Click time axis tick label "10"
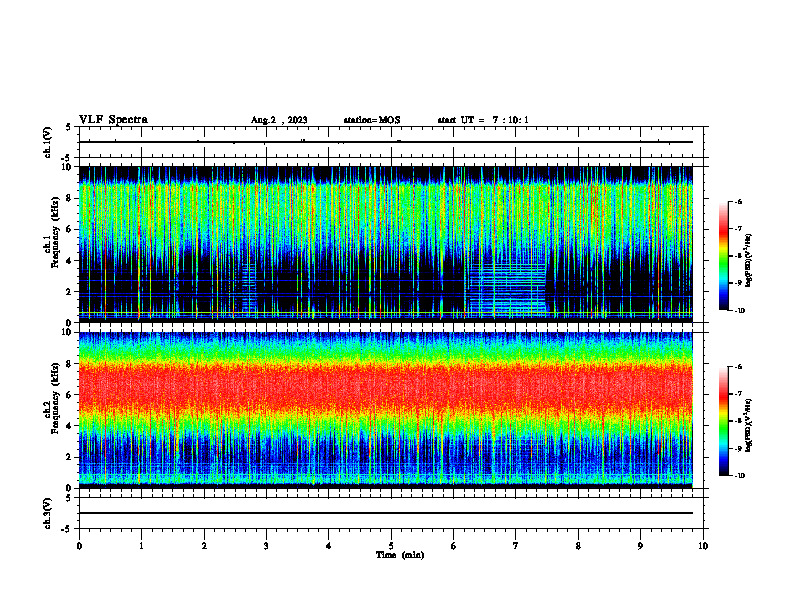 (703, 546)
